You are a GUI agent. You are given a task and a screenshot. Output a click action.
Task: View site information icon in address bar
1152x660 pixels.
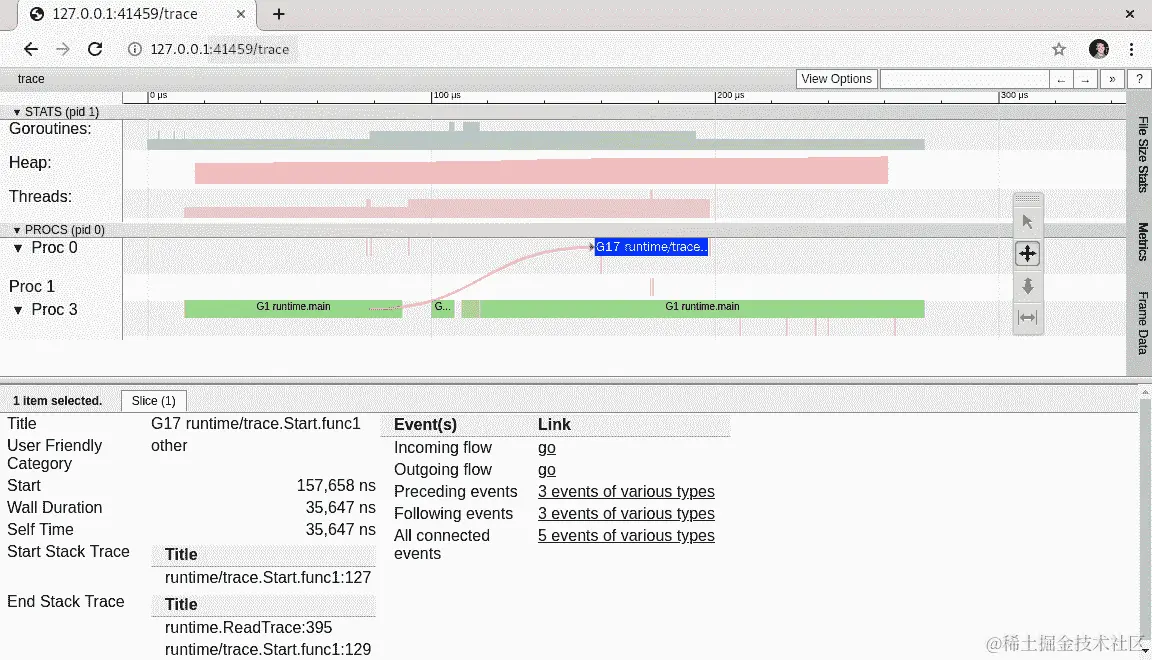pos(134,49)
